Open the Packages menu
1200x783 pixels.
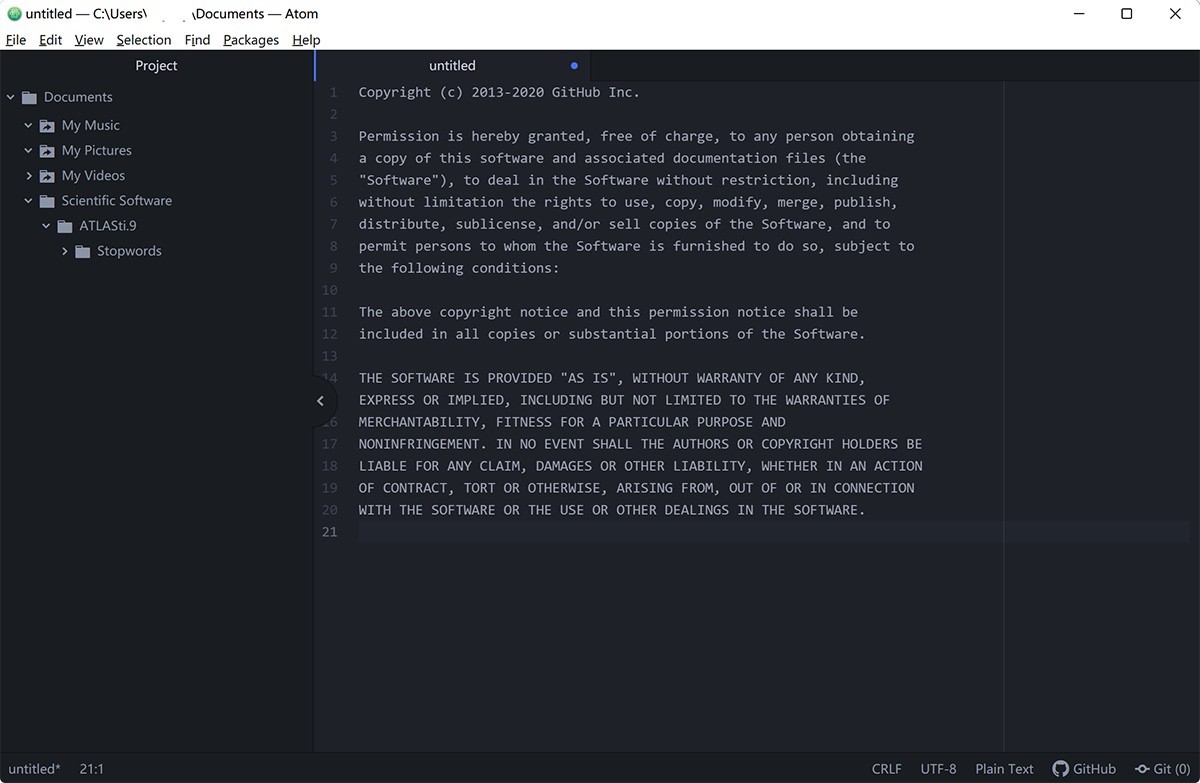pyautogui.click(x=250, y=40)
